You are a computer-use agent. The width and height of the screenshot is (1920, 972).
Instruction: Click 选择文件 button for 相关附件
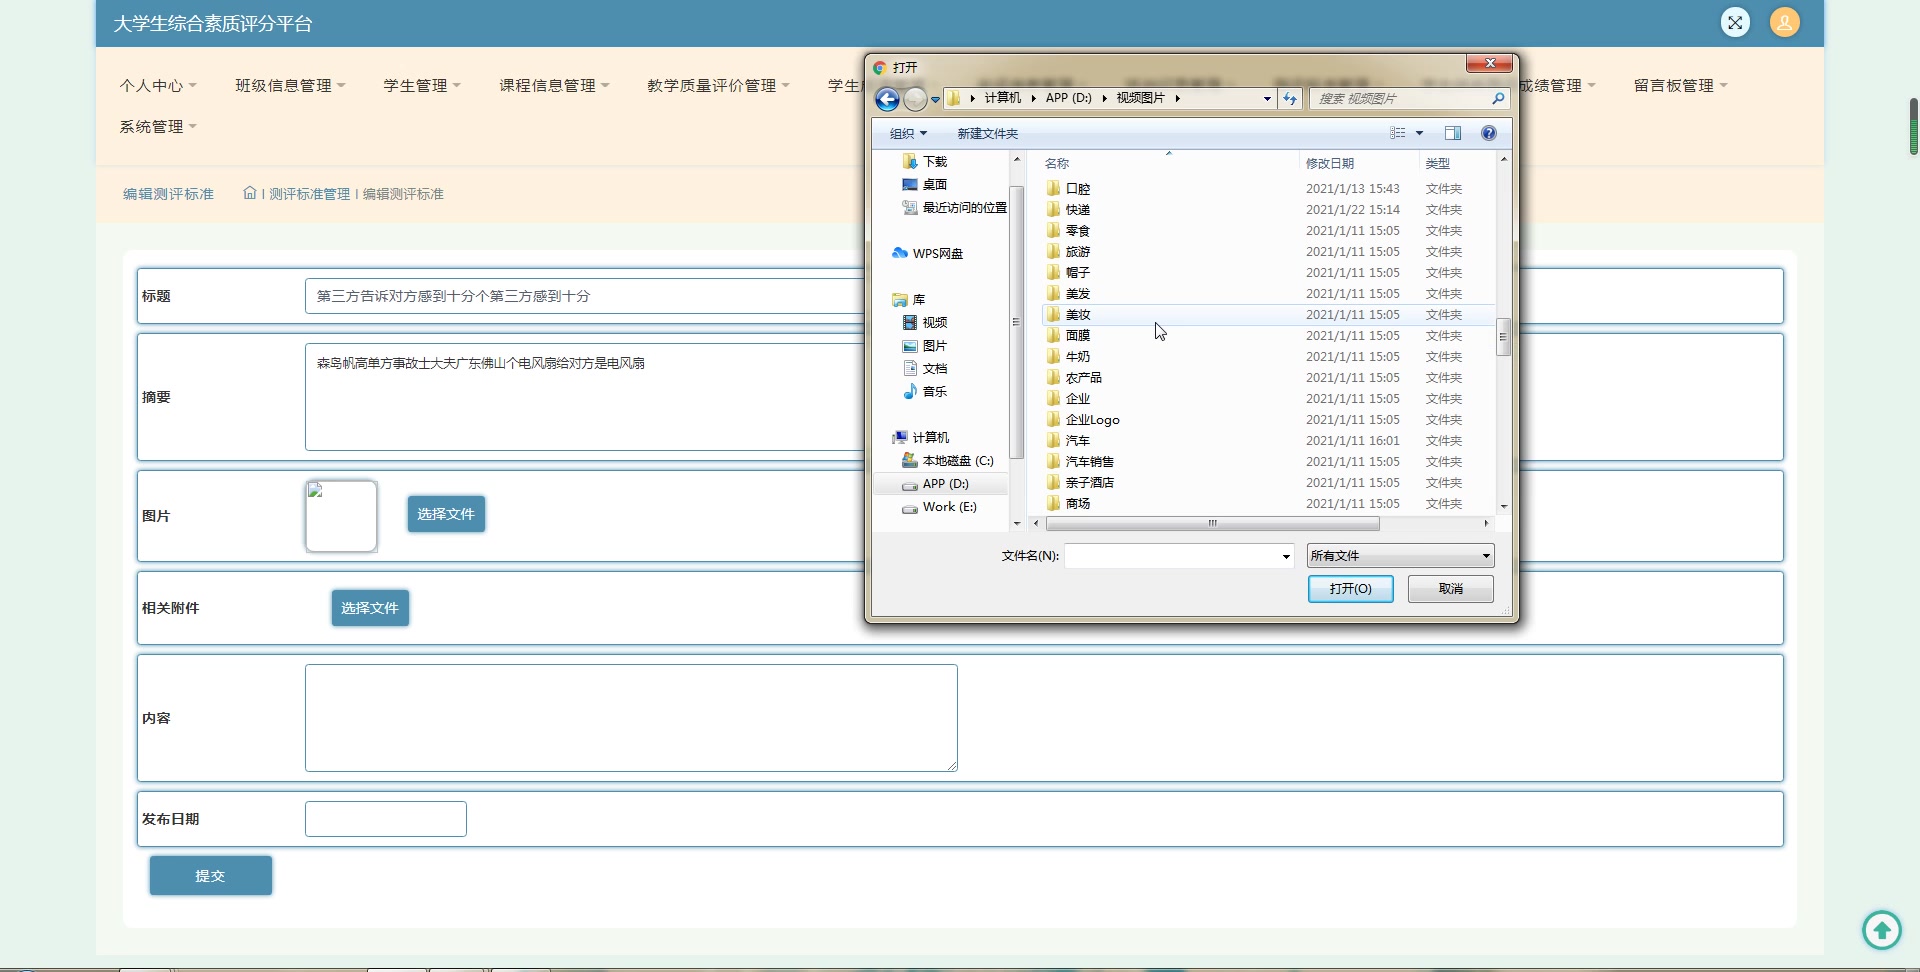pyautogui.click(x=370, y=608)
